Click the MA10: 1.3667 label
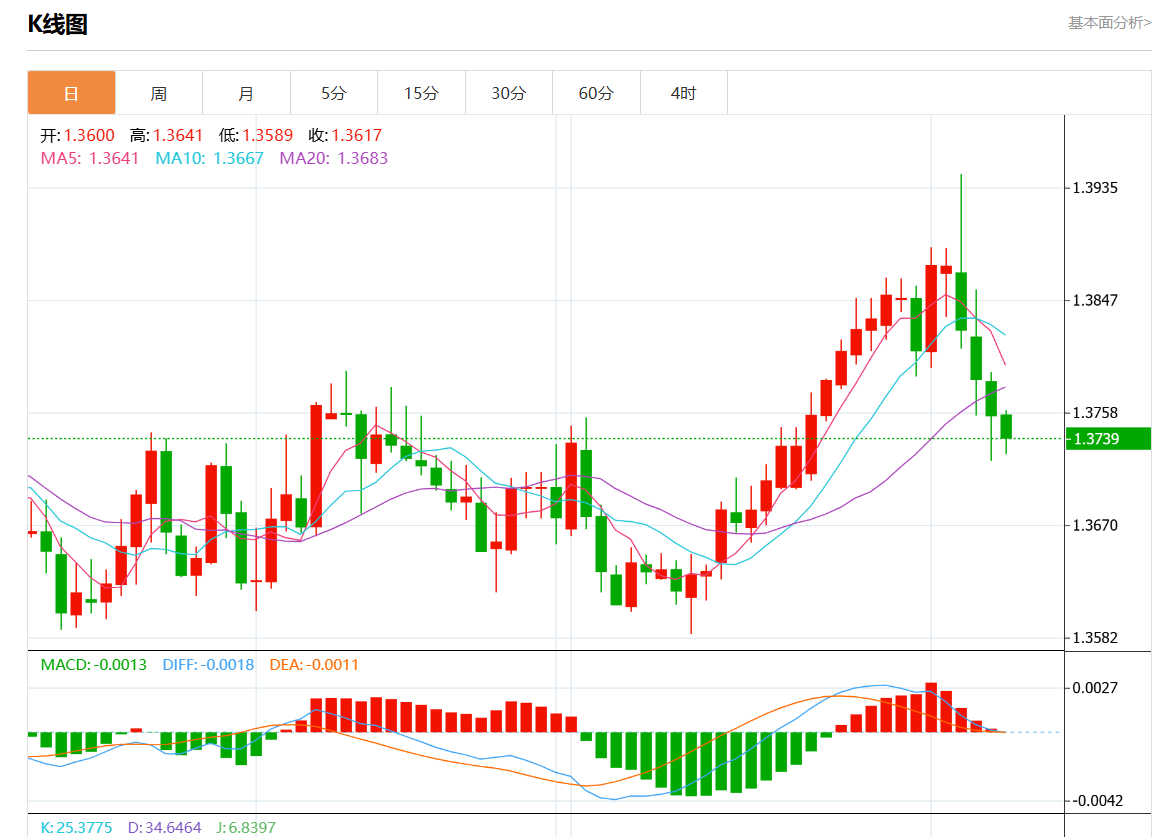This screenshot has width=1176, height=837. [x=210, y=158]
